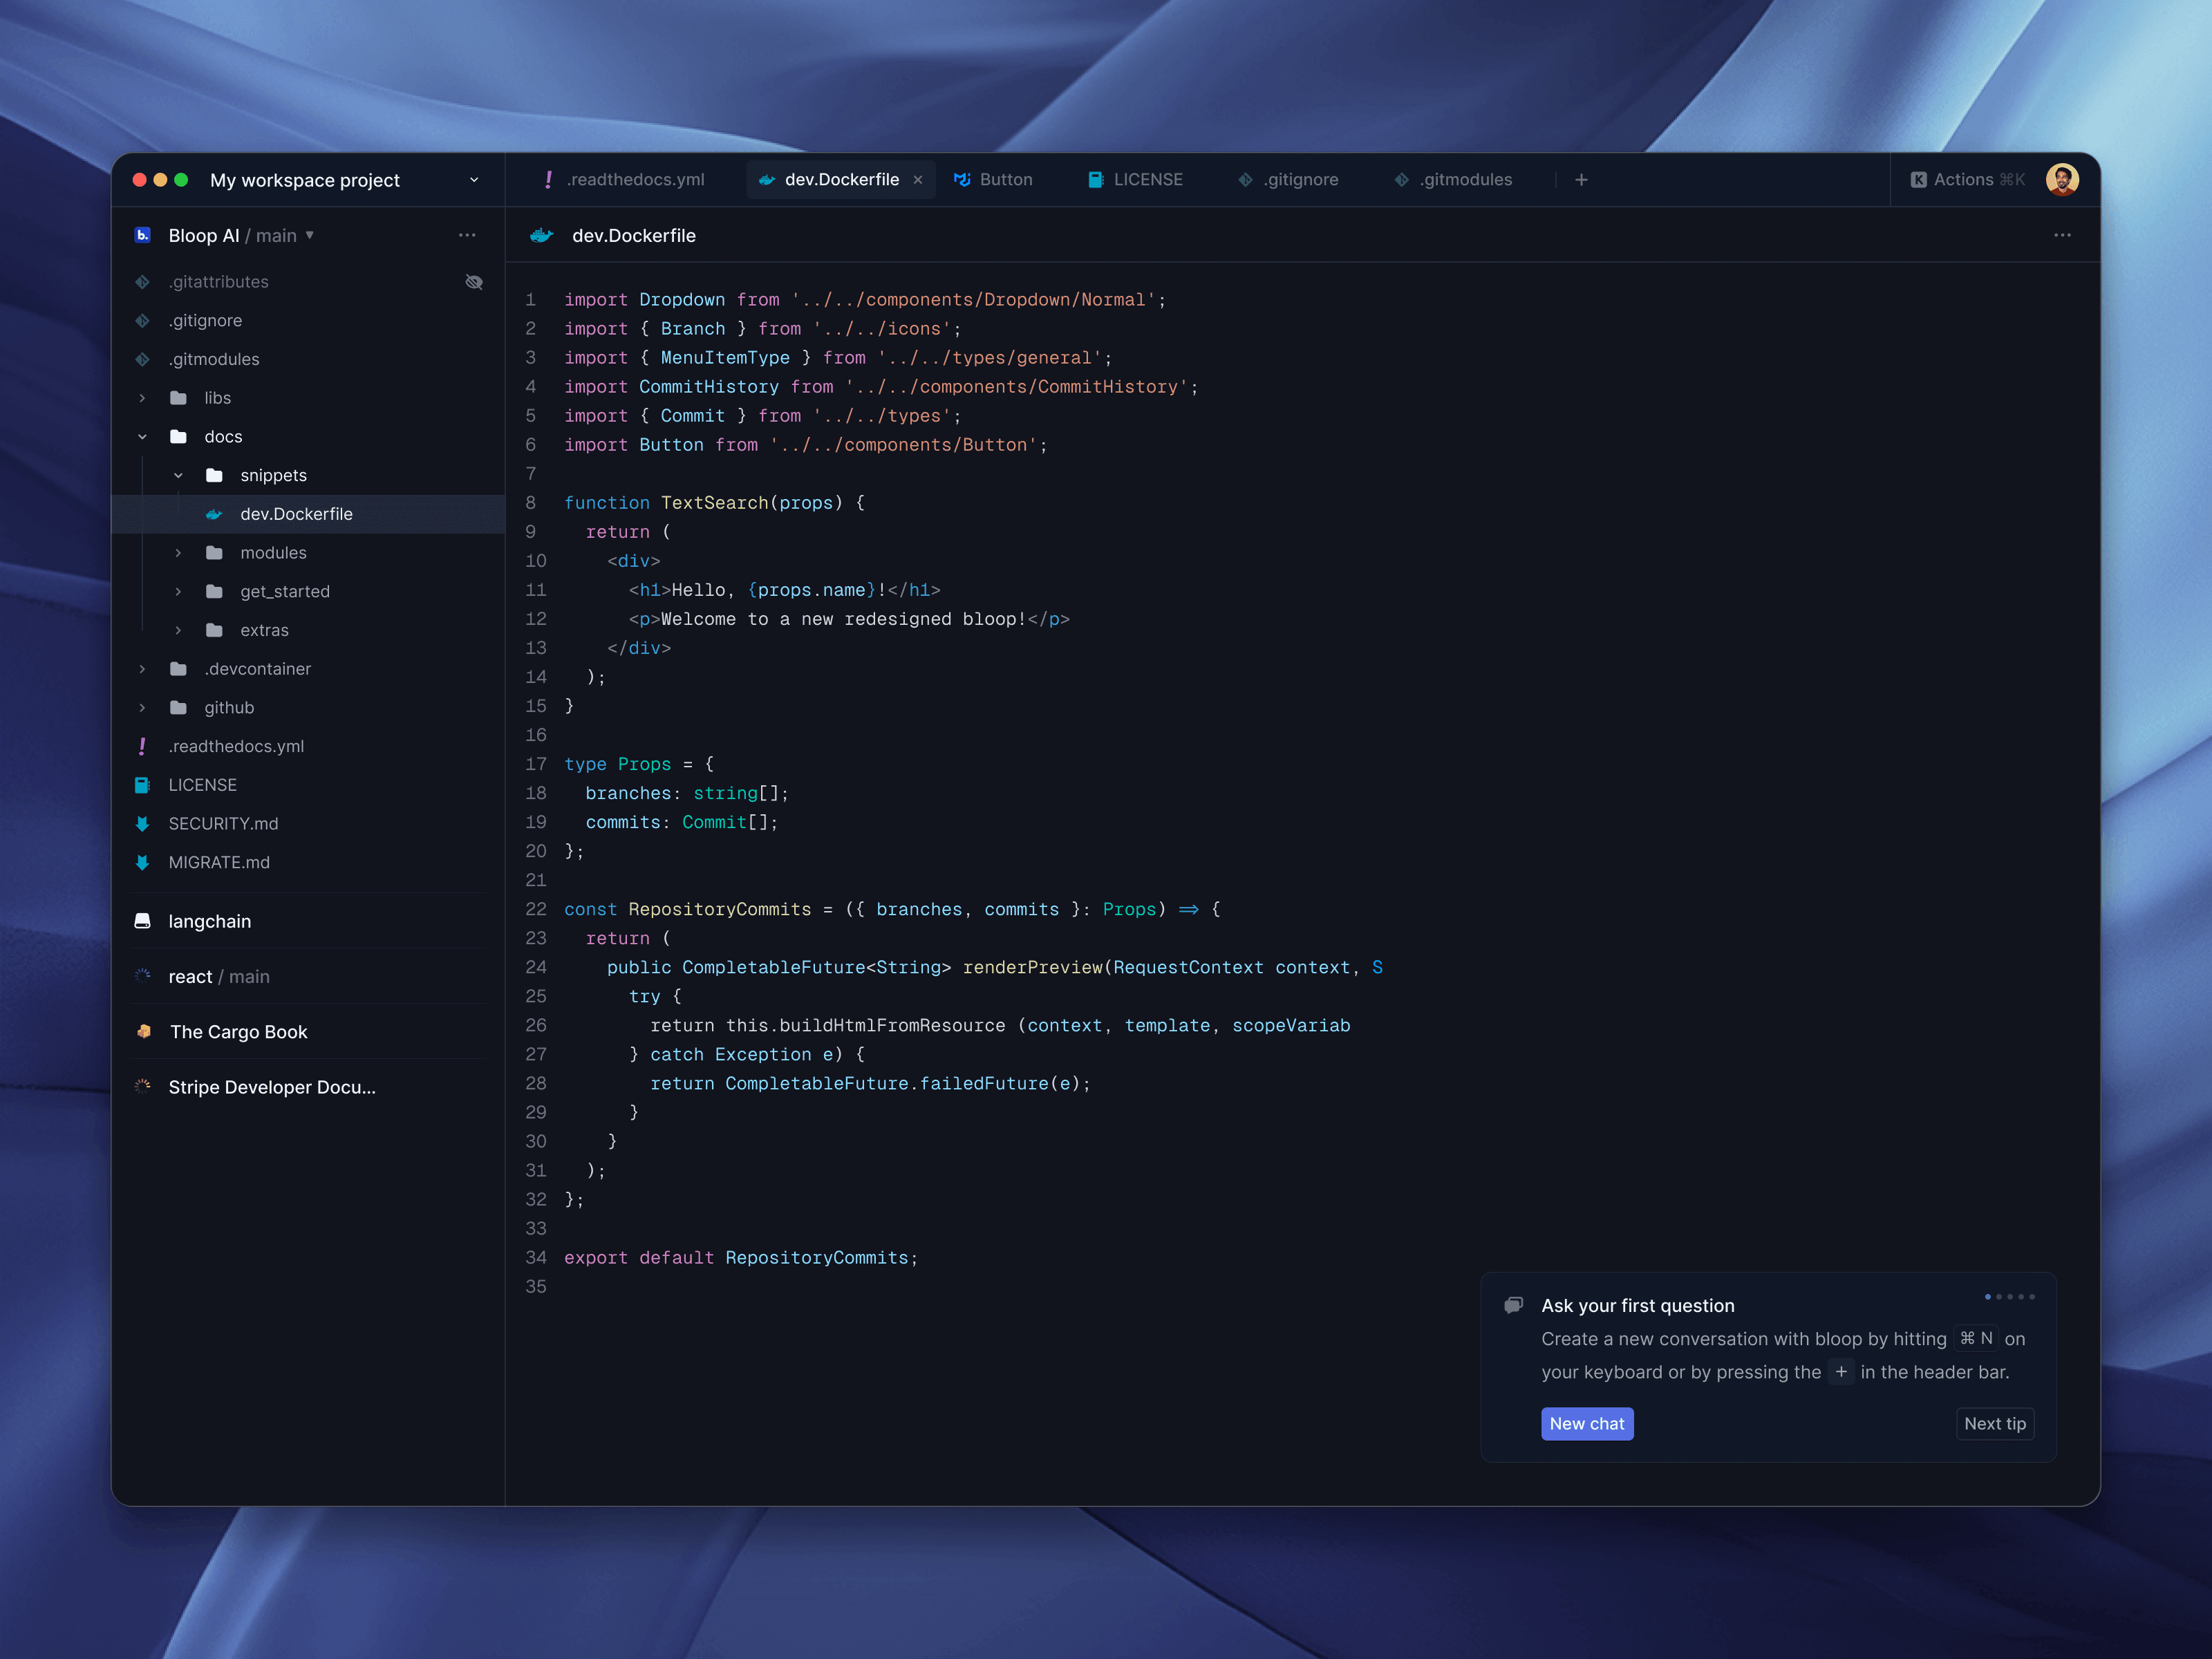Viewport: 2212px width, 1659px height.
Task: Open My workspace project dropdown
Action: pyautogui.click(x=474, y=180)
